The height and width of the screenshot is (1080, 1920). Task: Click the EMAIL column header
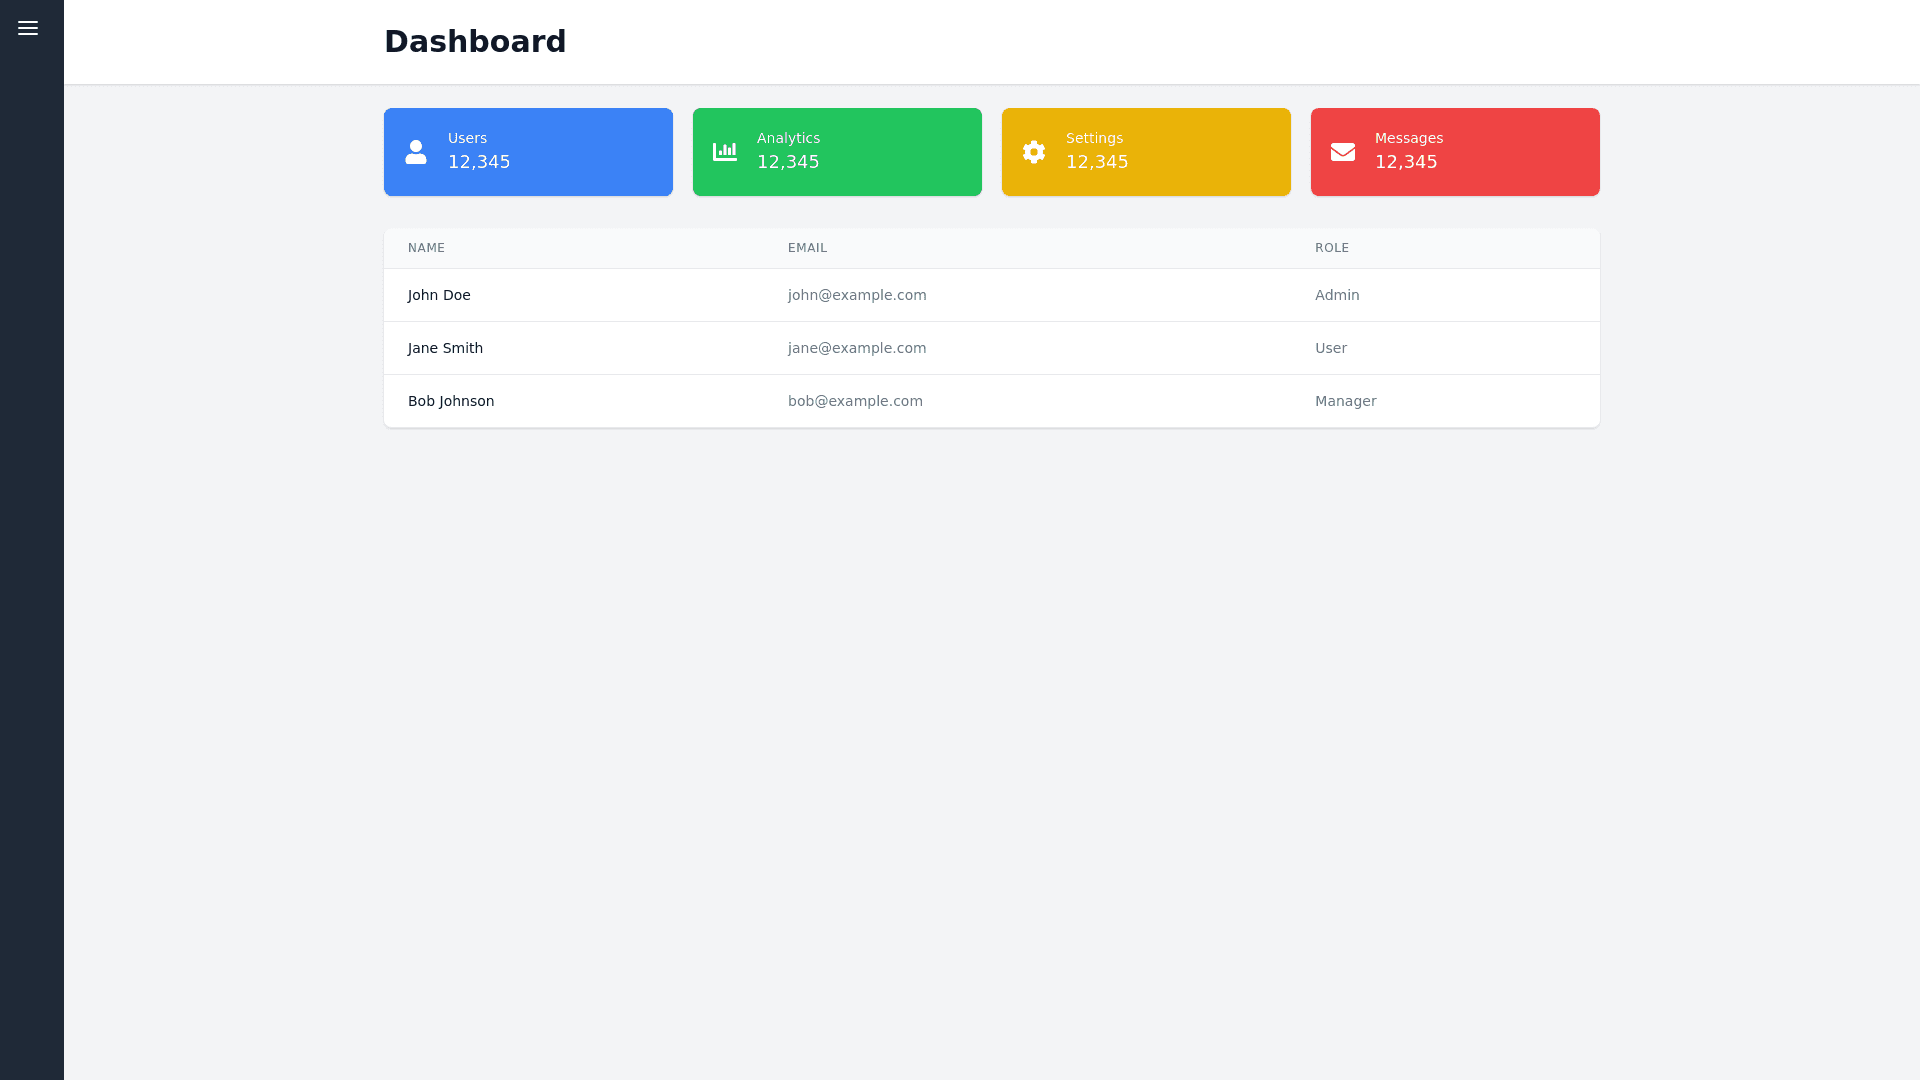(807, 248)
